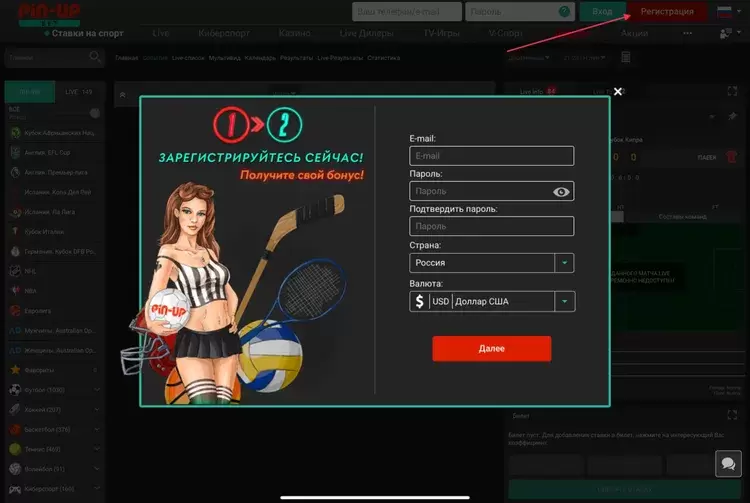Click the Результаты submenu link
Viewport: 750px width, 503px height.
click(297, 58)
